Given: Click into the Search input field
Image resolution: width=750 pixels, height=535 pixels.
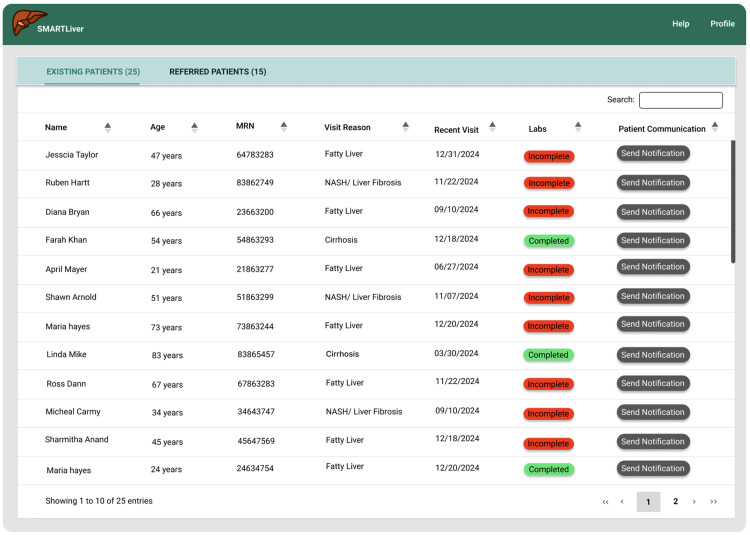Looking at the screenshot, I should click(x=681, y=100).
